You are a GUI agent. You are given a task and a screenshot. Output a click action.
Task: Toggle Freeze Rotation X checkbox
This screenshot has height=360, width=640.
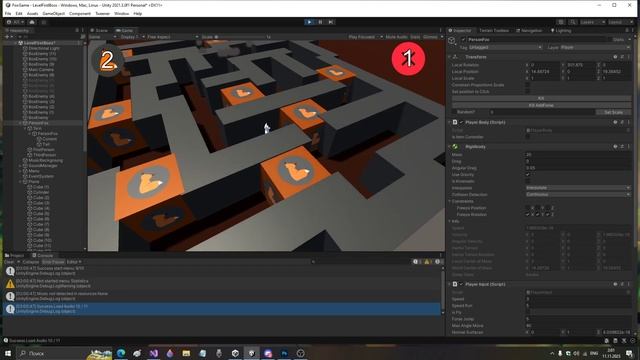tap(527, 214)
